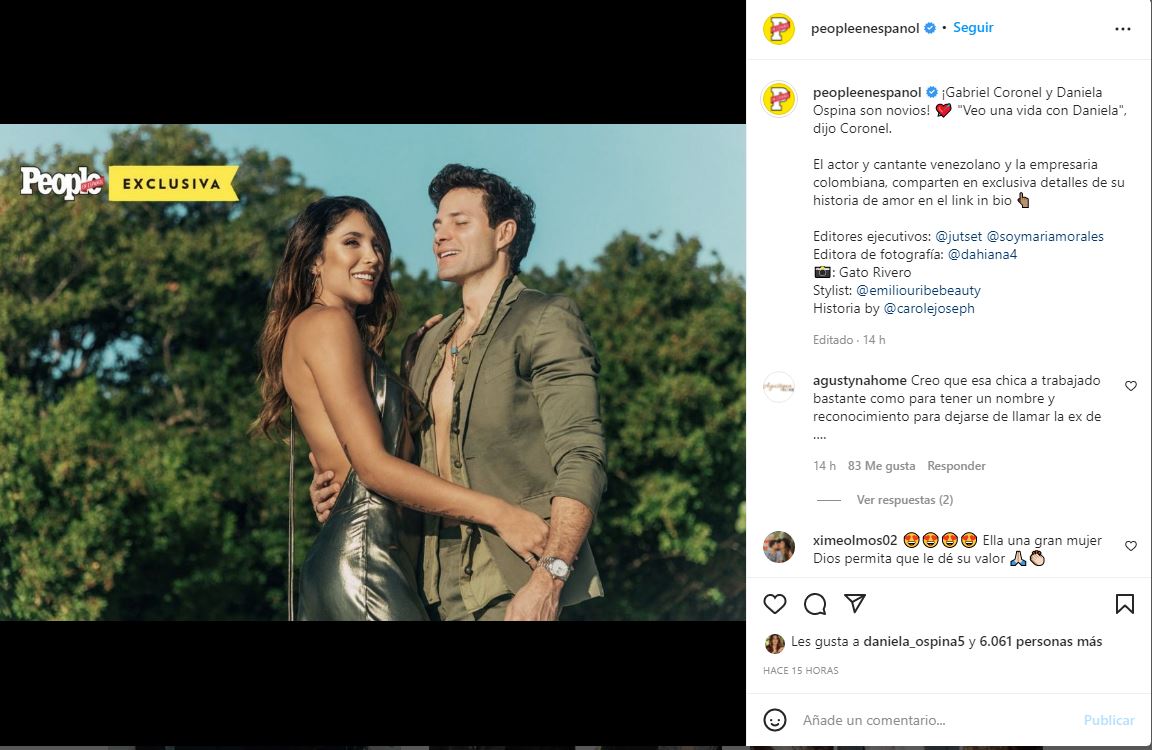Expand "Ver respuestas (2)" replies
The height and width of the screenshot is (750, 1152).
(904, 500)
